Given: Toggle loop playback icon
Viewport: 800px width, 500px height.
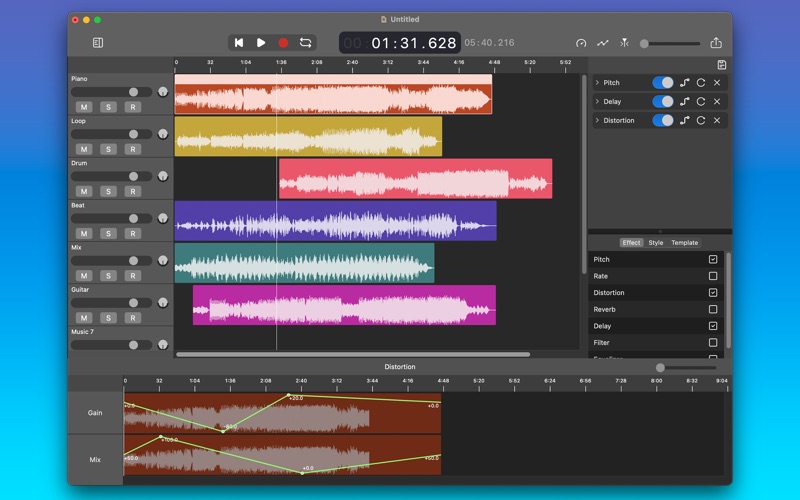Looking at the screenshot, I should pyautogui.click(x=305, y=43).
